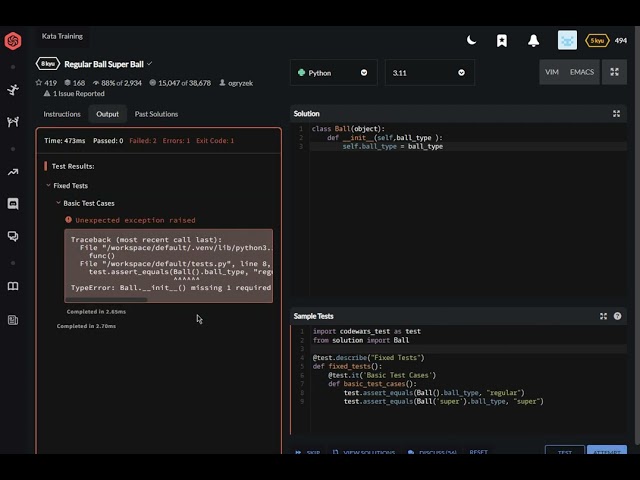This screenshot has height=480, width=640.
Task: Open the 3.11 version dropdown
Action: (x=429, y=73)
